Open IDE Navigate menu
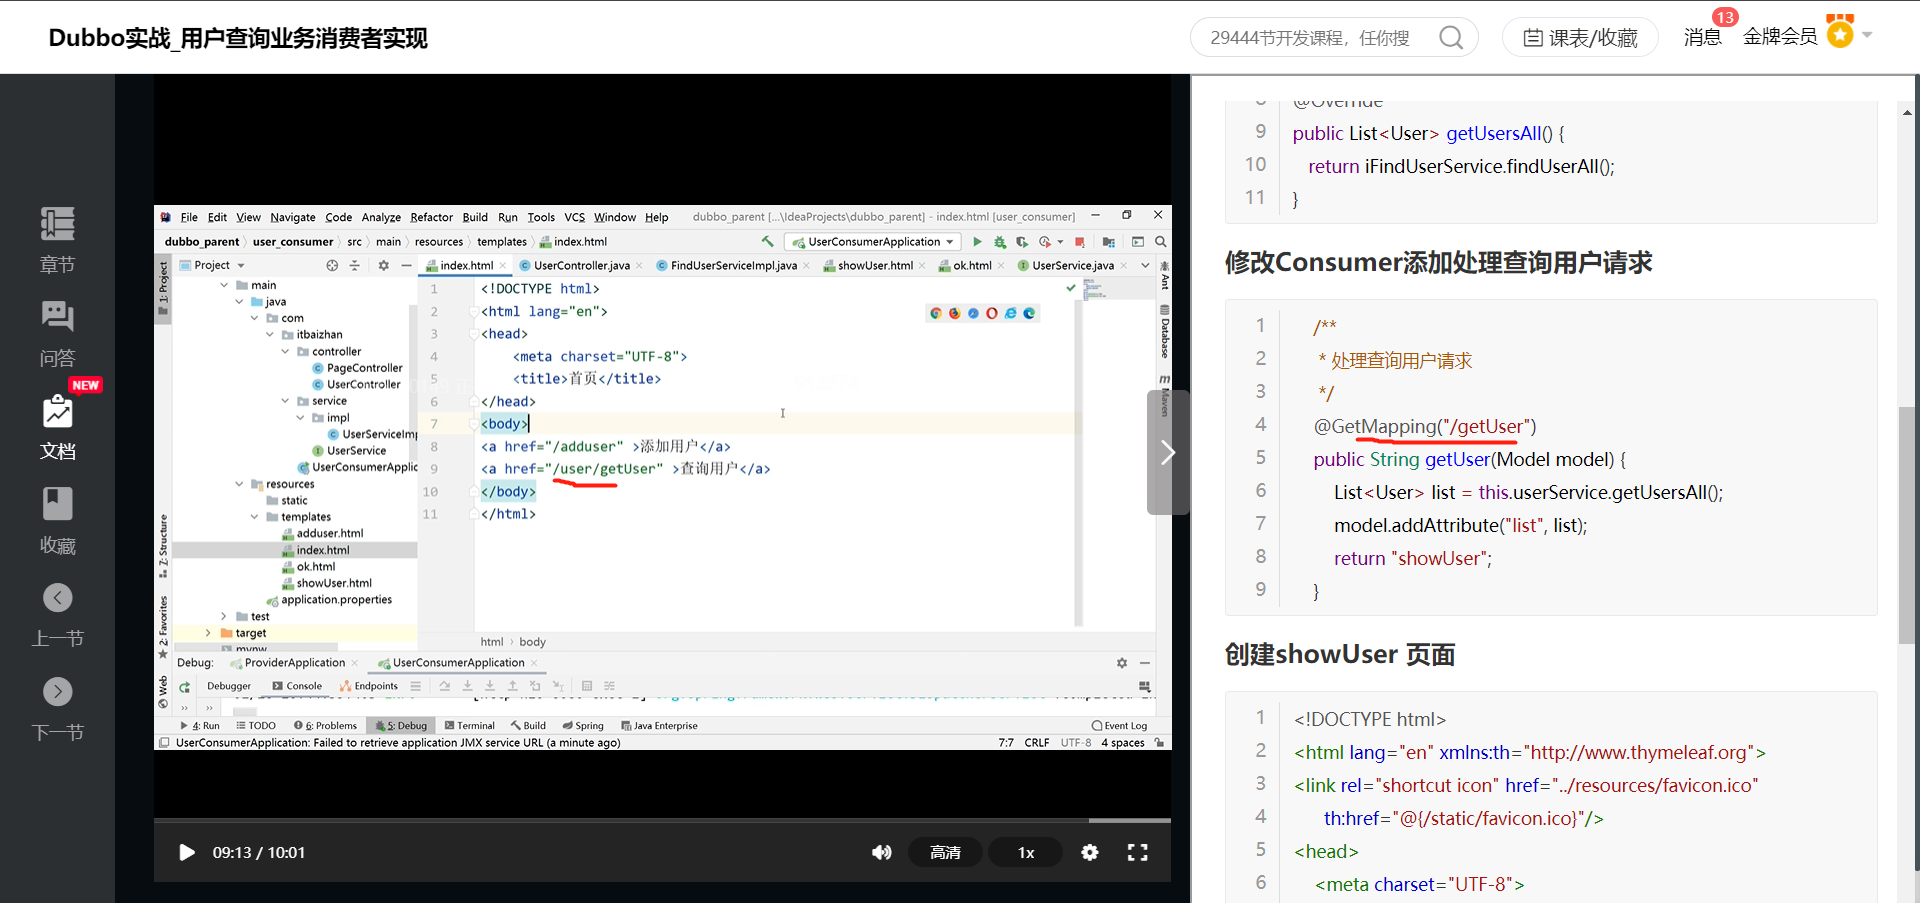The width and height of the screenshot is (1920, 903). [x=292, y=217]
